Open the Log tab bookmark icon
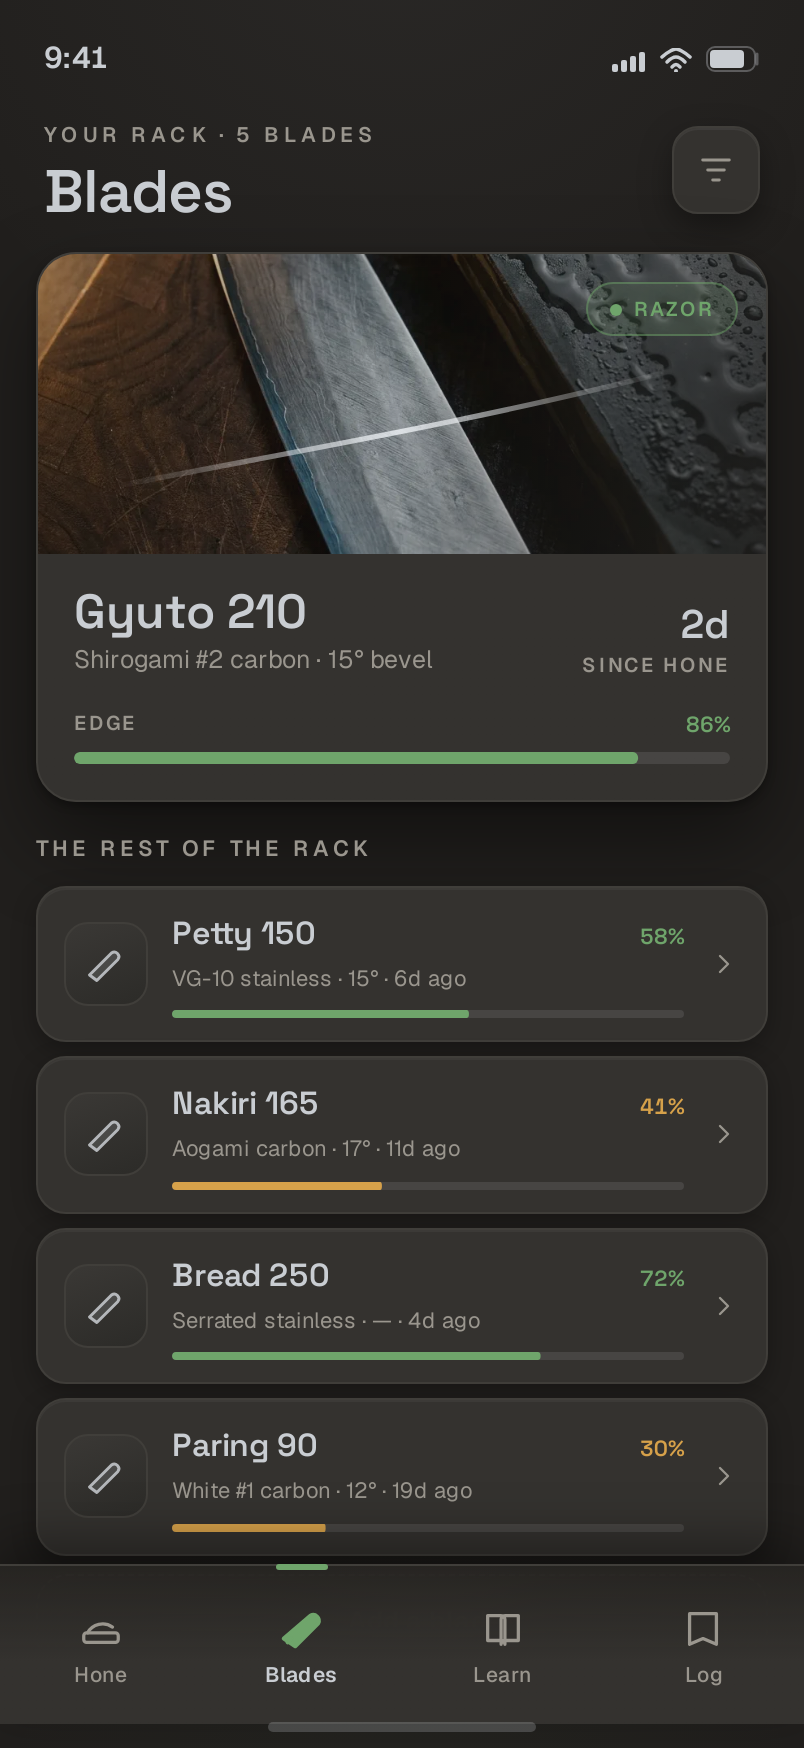 click(703, 1629)
